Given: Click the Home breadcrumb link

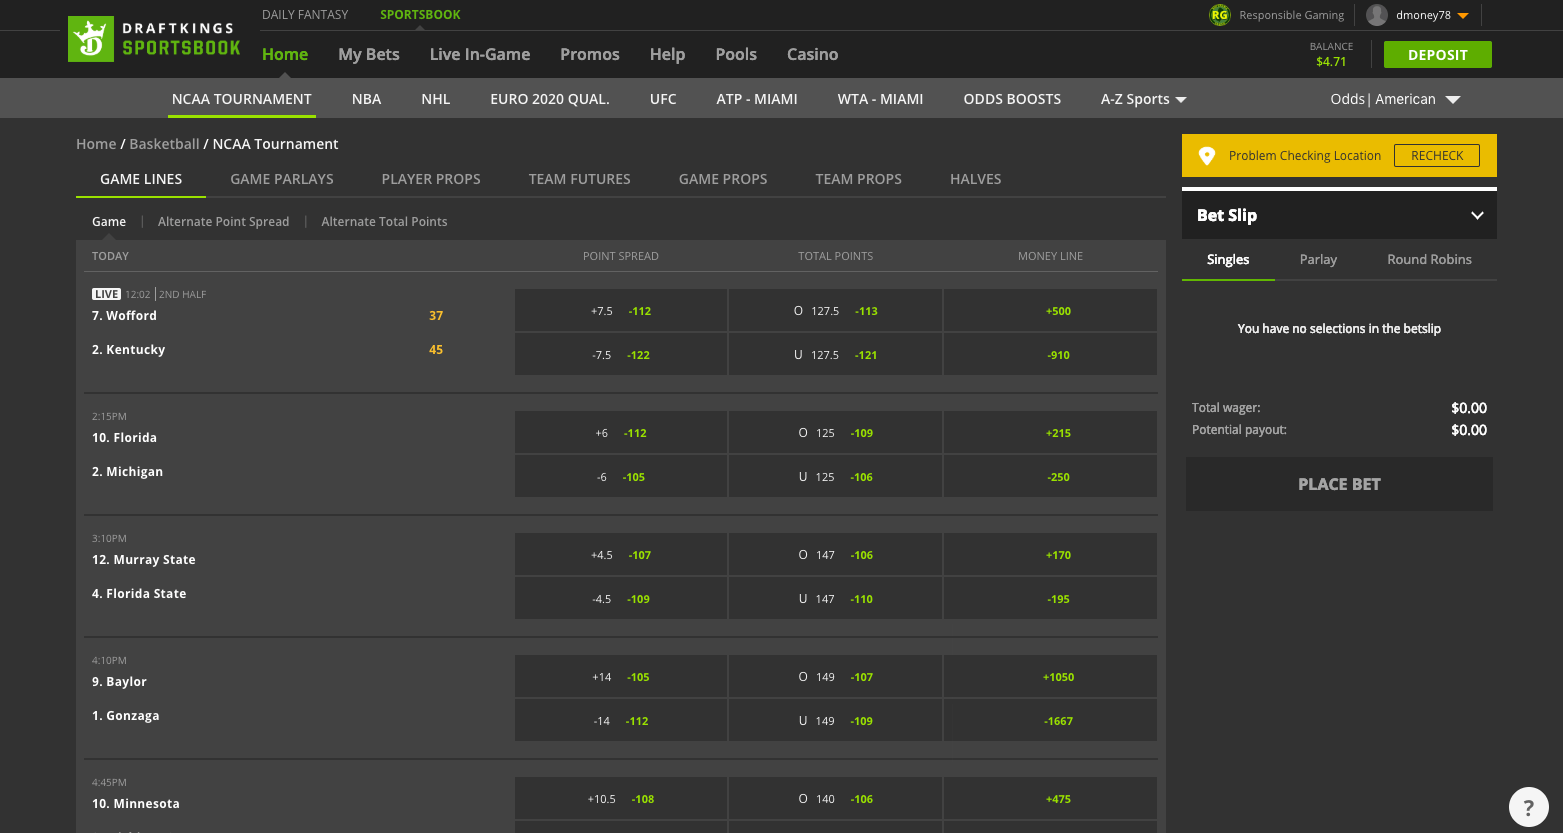Looking at the screenshot, I should point(96,144).
